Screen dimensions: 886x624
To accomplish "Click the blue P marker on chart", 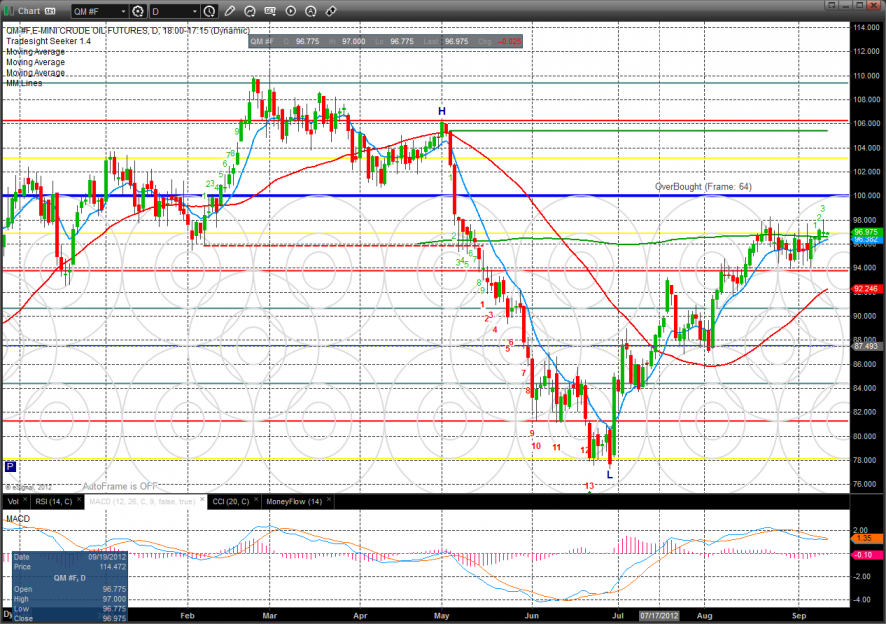I will (x=10, y=466).
